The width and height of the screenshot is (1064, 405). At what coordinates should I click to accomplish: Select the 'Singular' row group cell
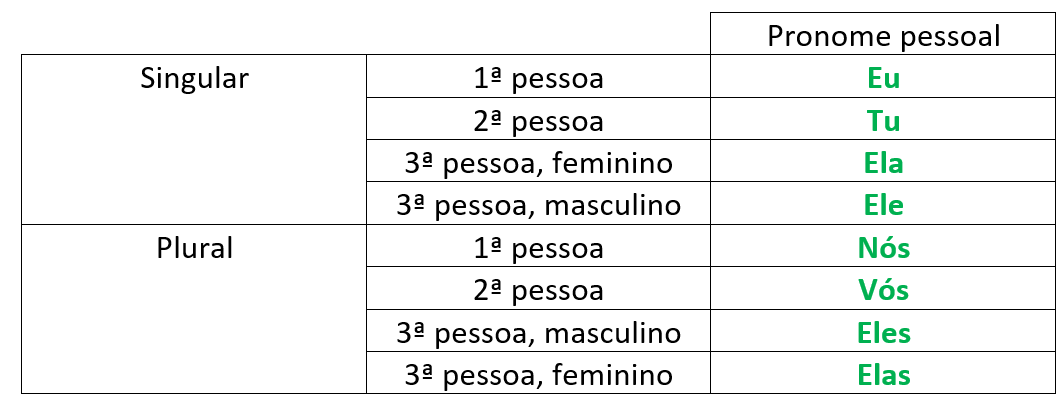click(195, 78)
